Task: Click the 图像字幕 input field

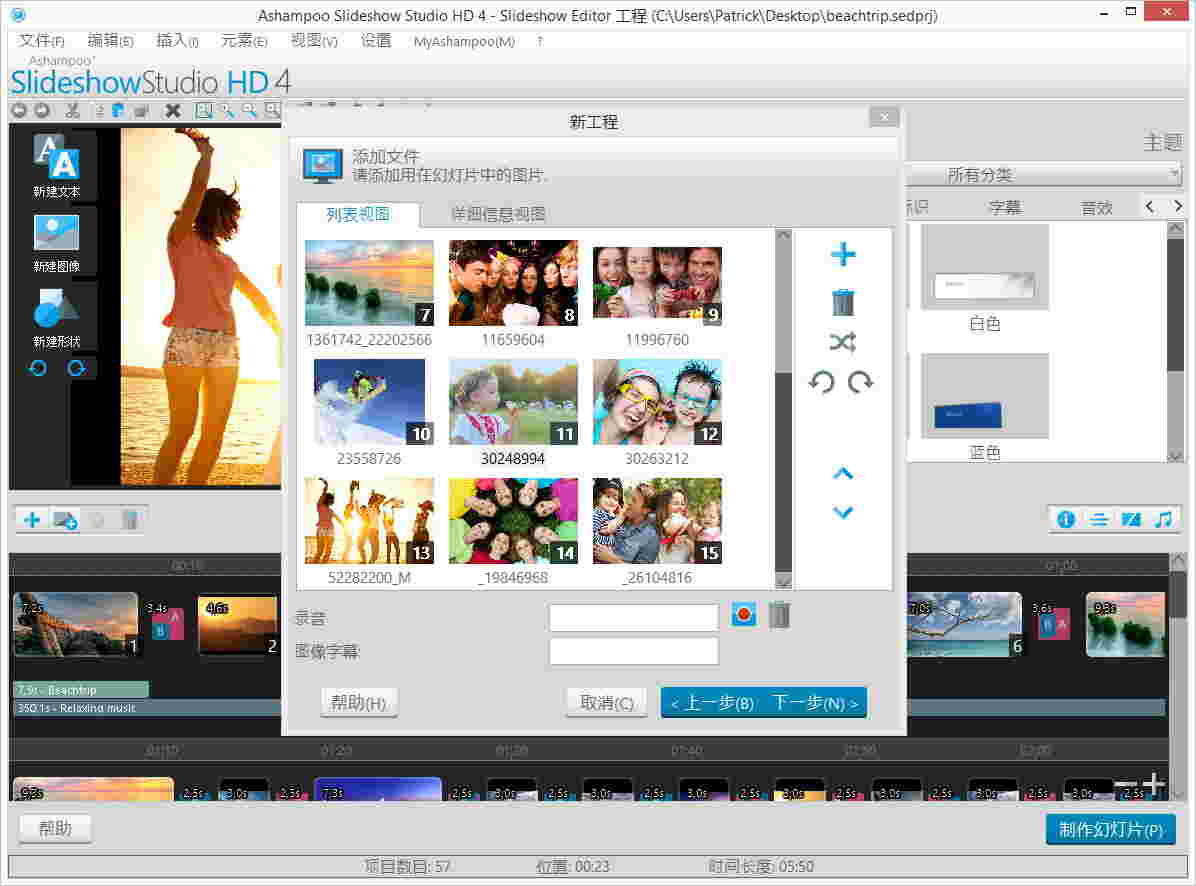Action: 633,651
